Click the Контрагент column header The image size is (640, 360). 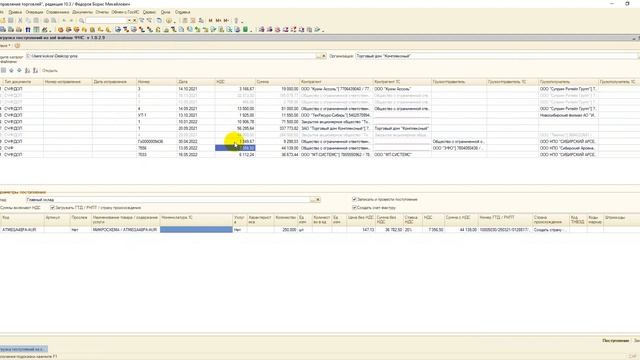coord(336,82)
